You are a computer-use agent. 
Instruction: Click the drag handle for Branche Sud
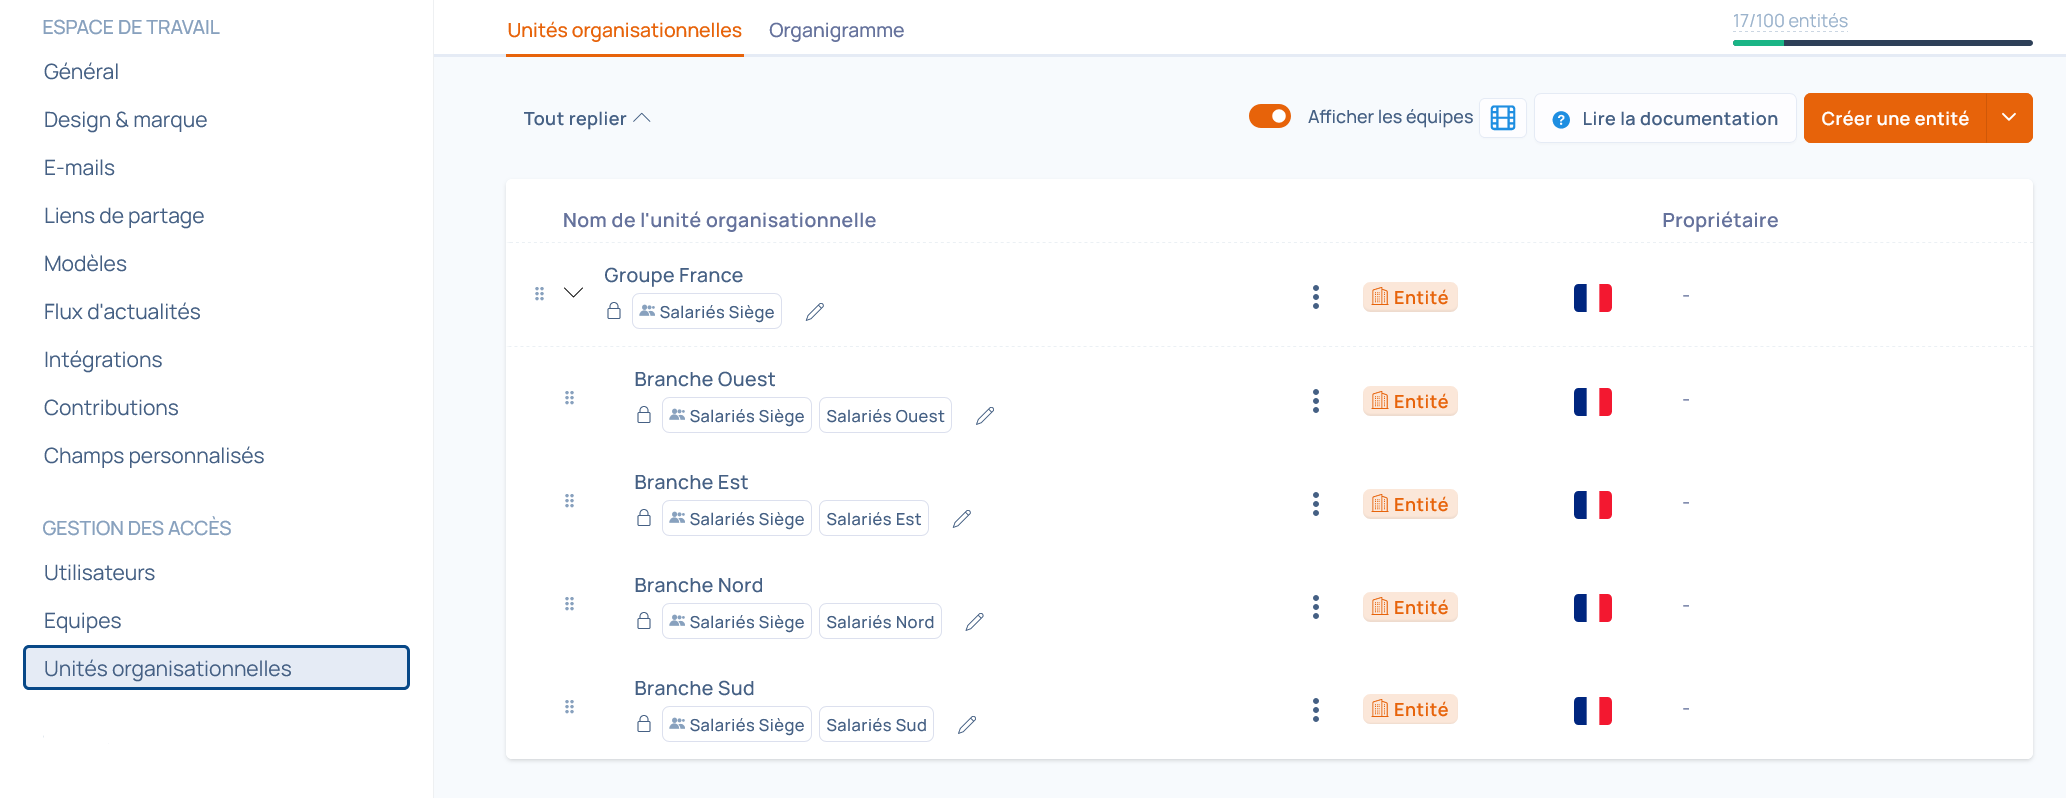click(x=569, y=707)
